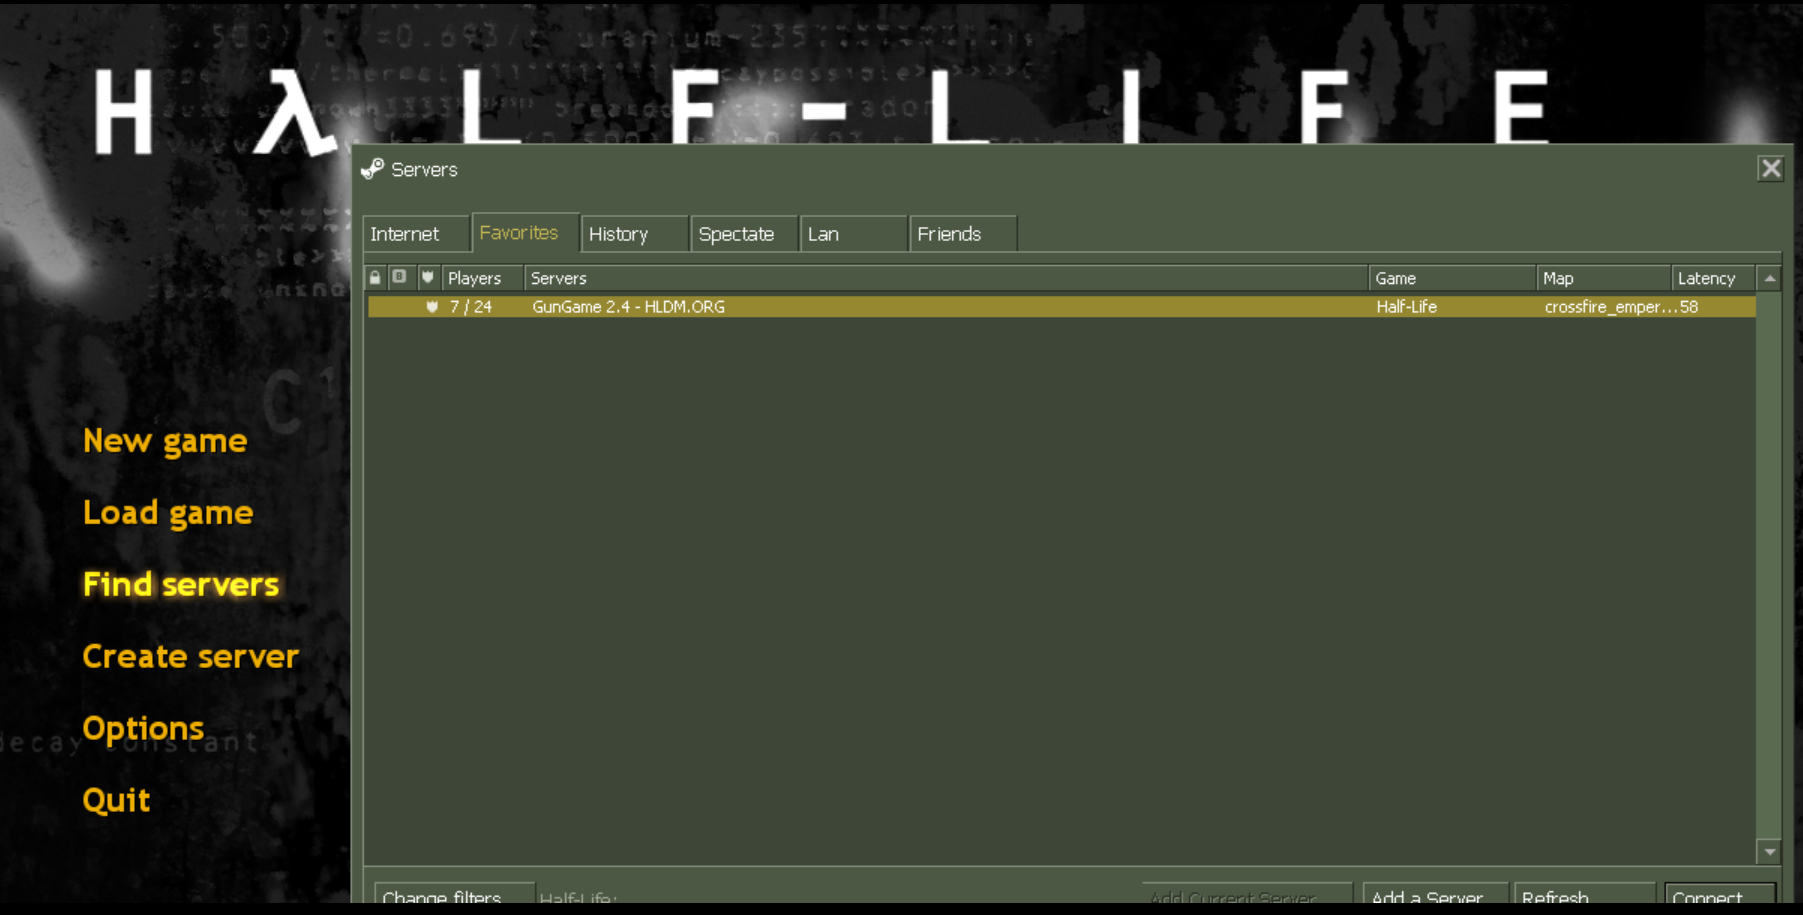Sort by the Servers column header
1803x915 pixels.
[946, 278]
